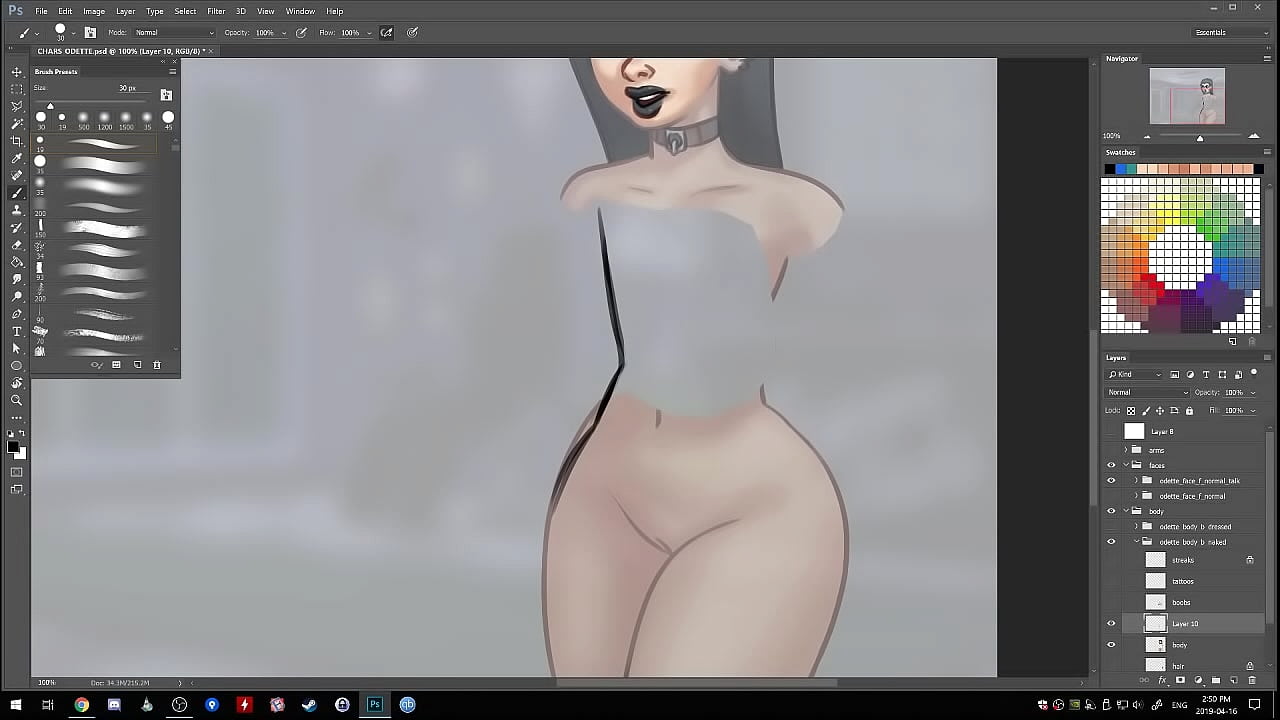Viewport: 1280px width, 720px height.
Task: Click the brush Size slider
Action: [x=51, y=106]
